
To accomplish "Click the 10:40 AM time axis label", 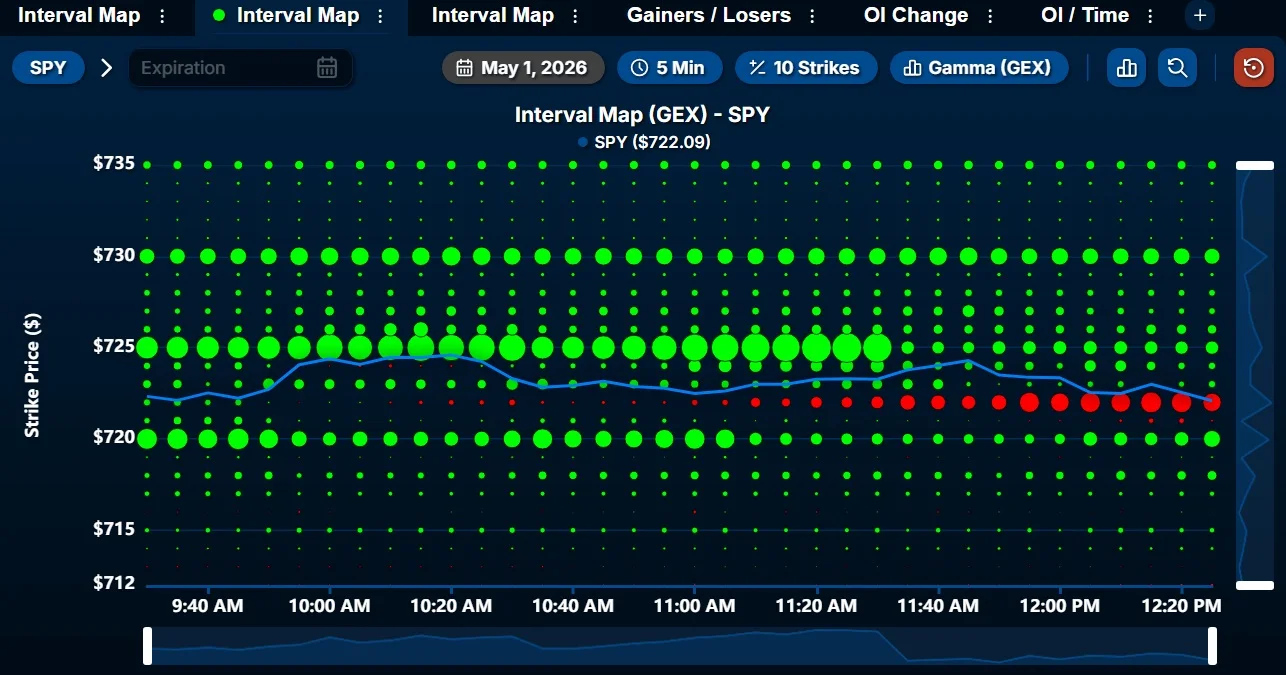I will 572,606.
